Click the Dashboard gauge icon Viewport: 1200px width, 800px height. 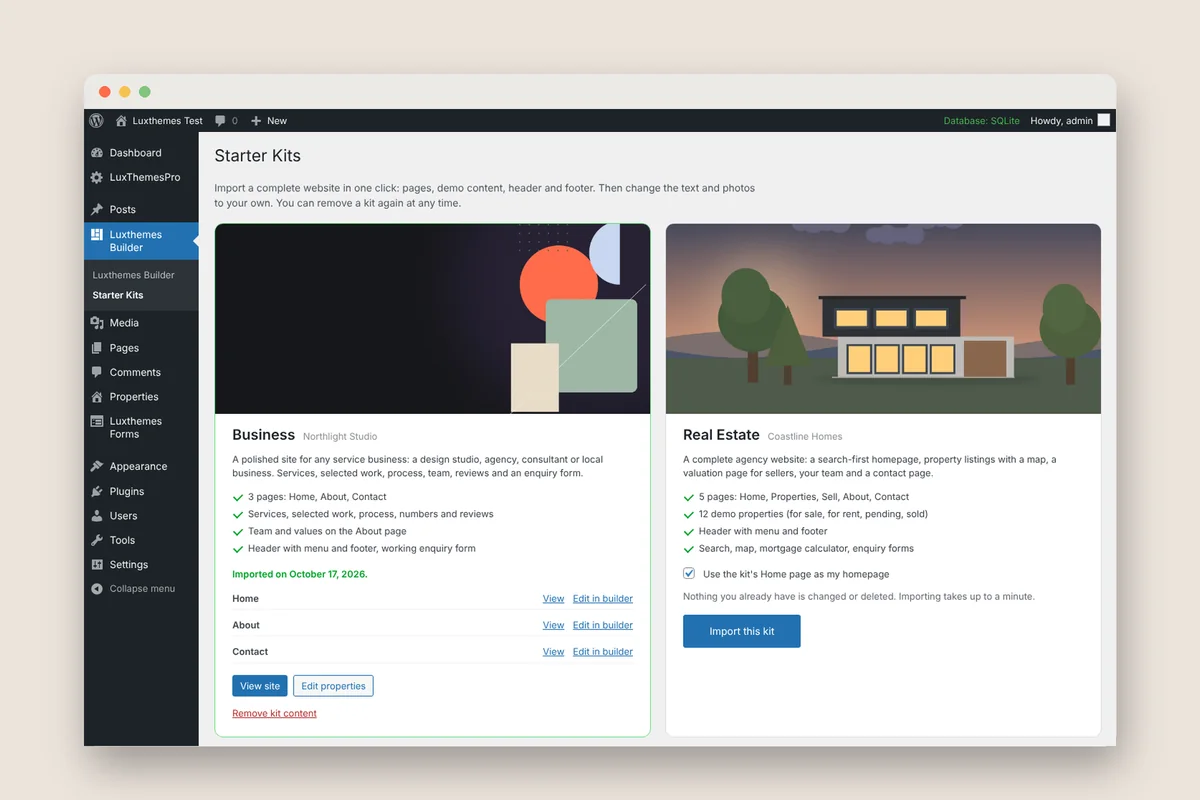97,153
